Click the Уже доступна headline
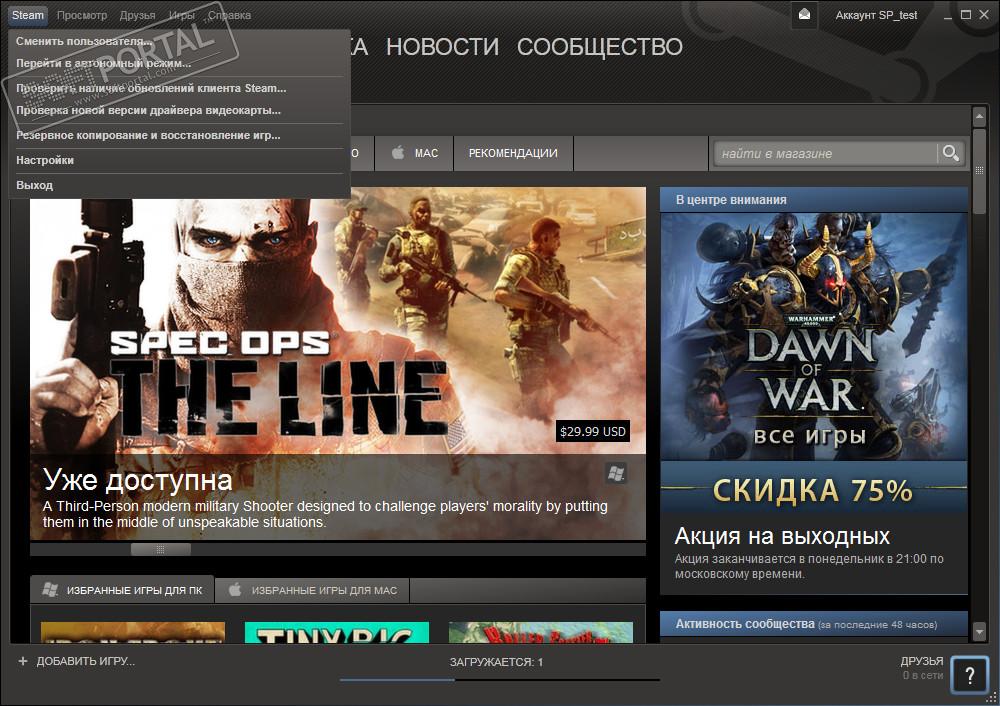This screenshot has height=706, width=1000. click(138, 480)
